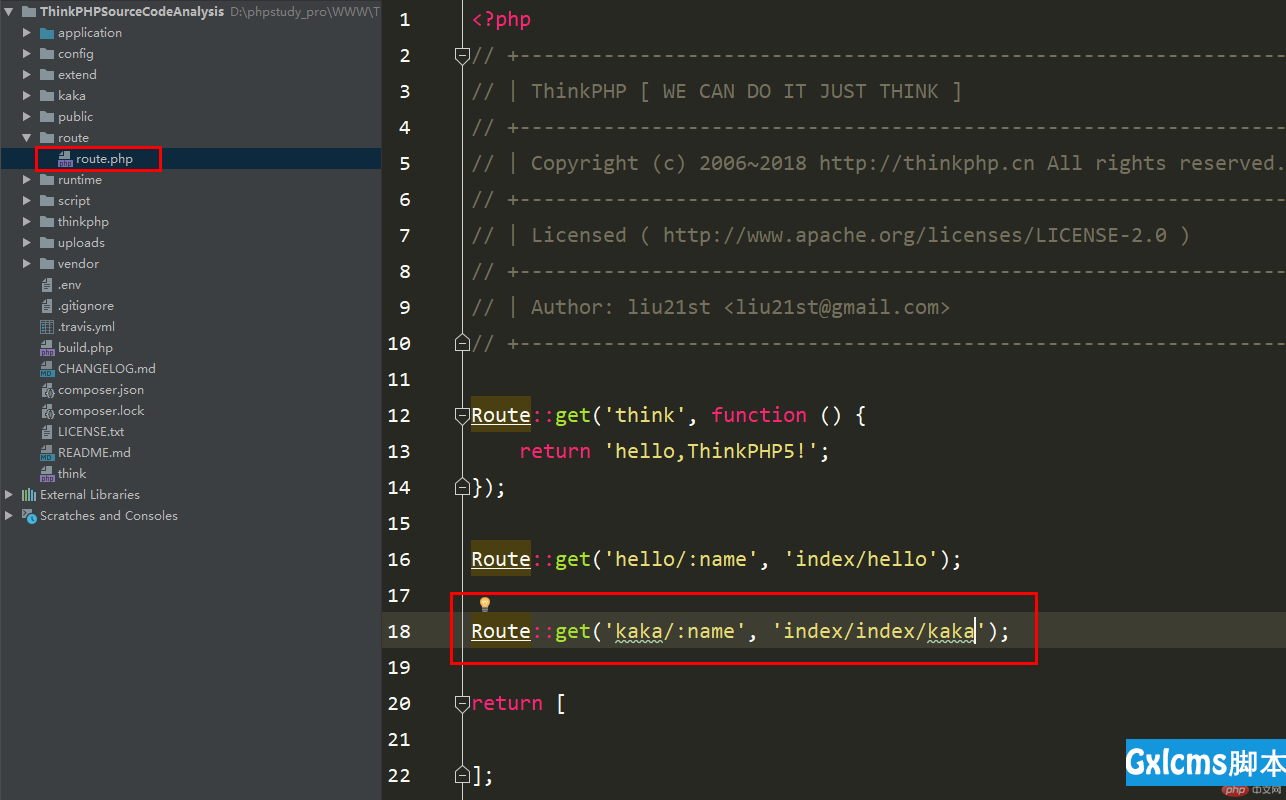Fold the comment block at line 2

(462, 56)
